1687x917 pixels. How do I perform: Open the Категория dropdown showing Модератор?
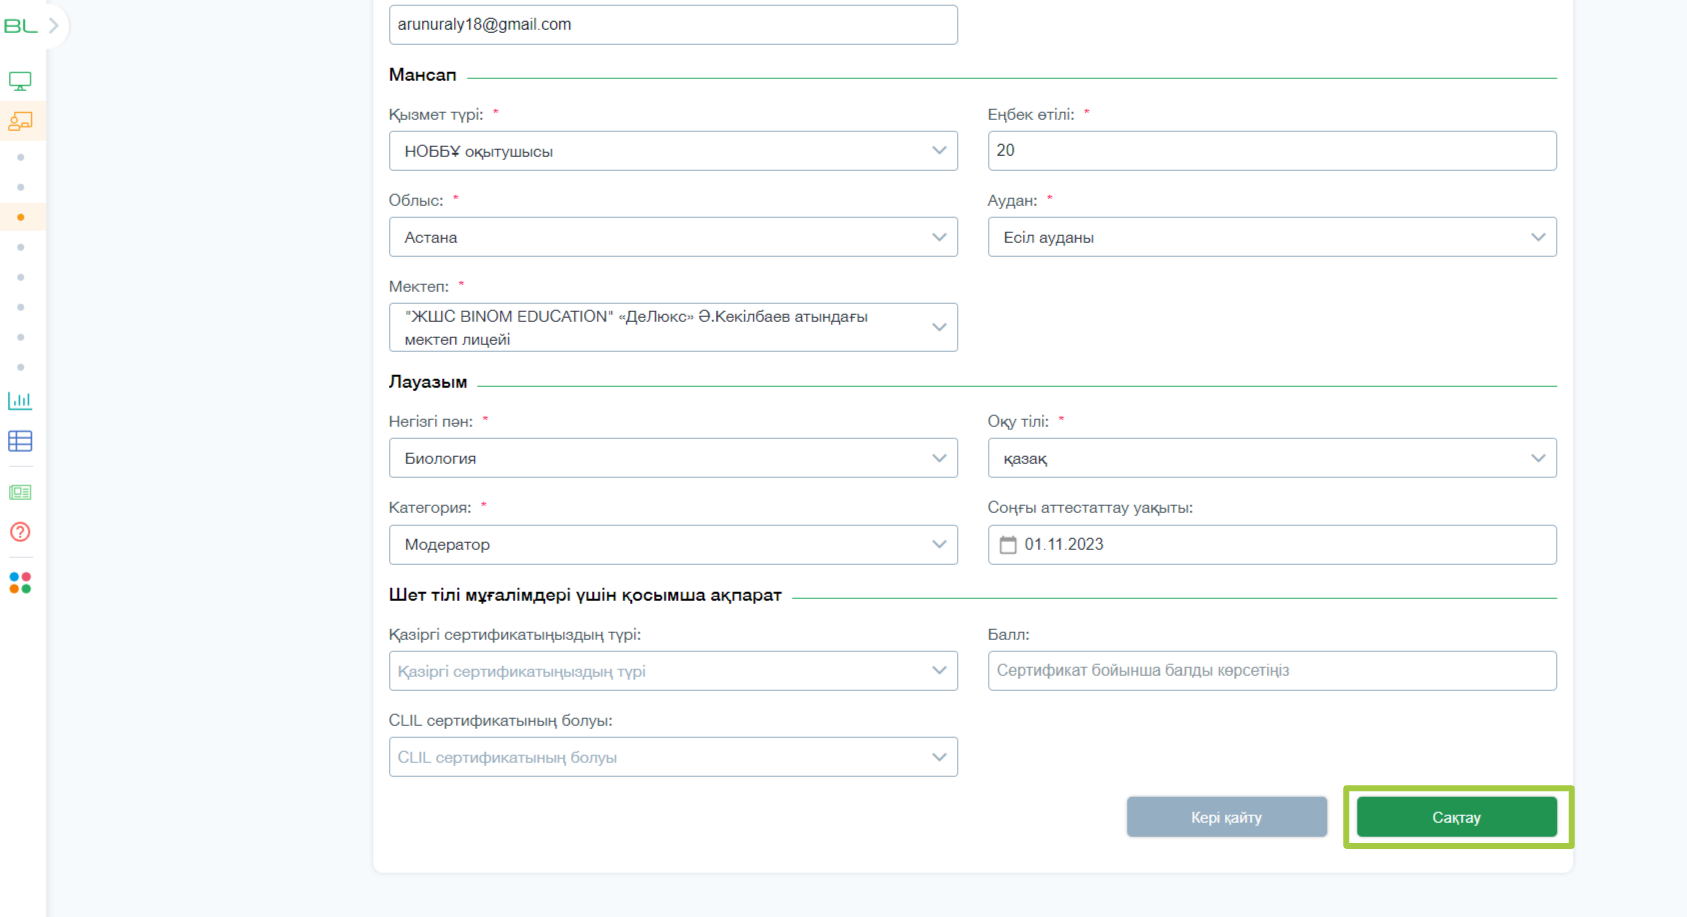click(673, 545)
